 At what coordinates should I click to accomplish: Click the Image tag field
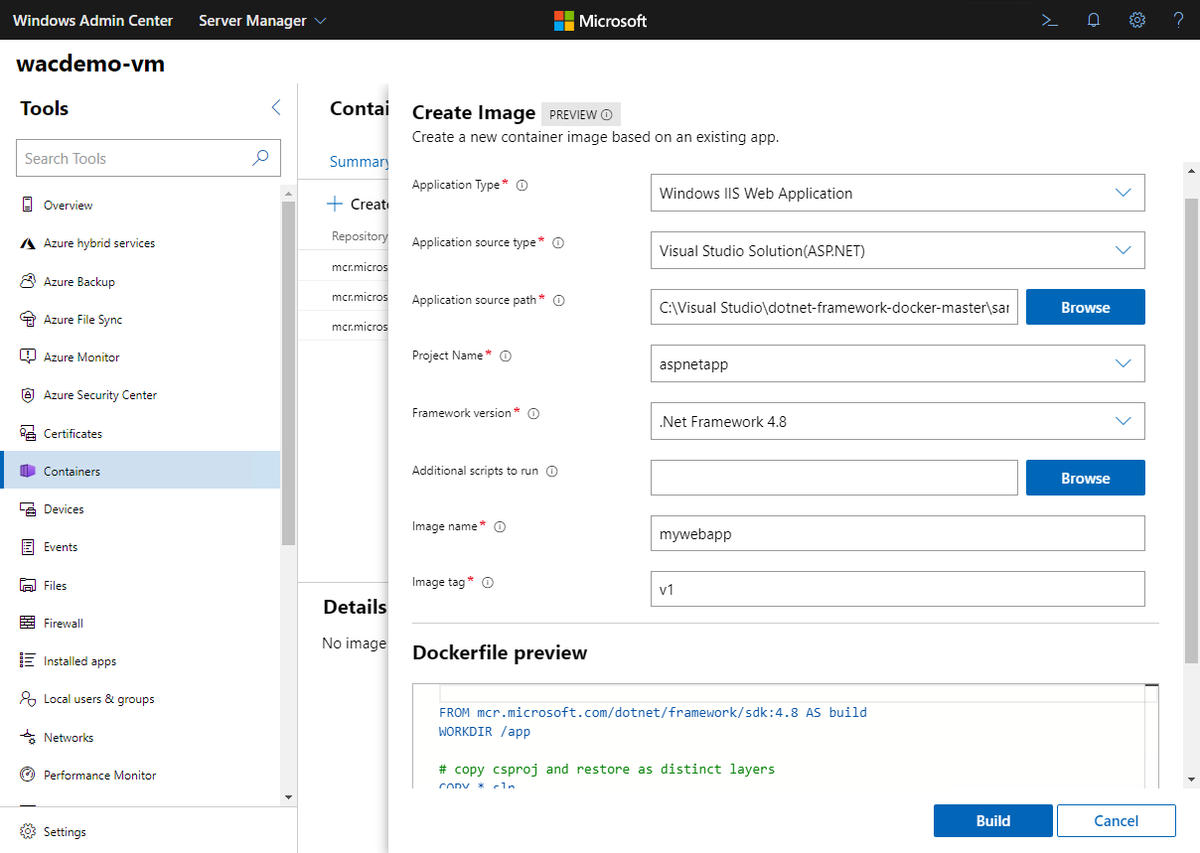tap(897, 589)
